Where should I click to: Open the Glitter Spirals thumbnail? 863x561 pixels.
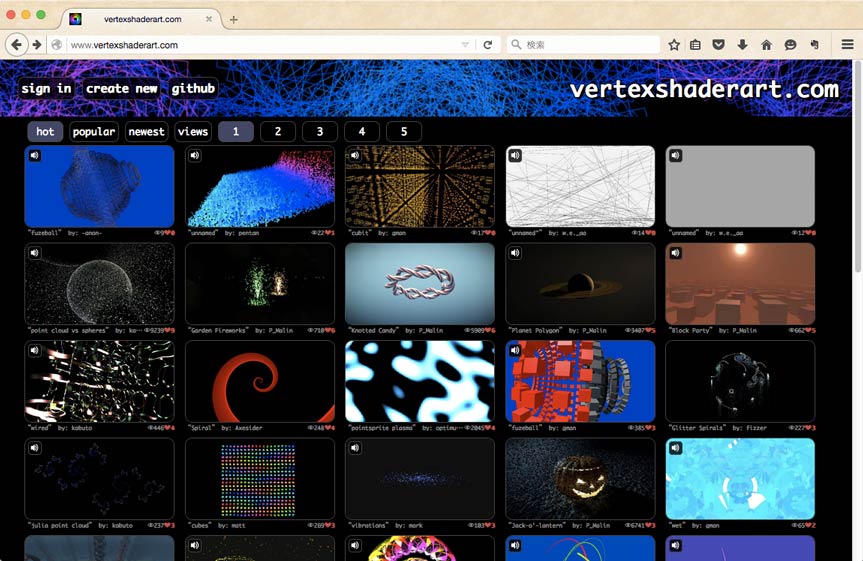pos(740,382)
